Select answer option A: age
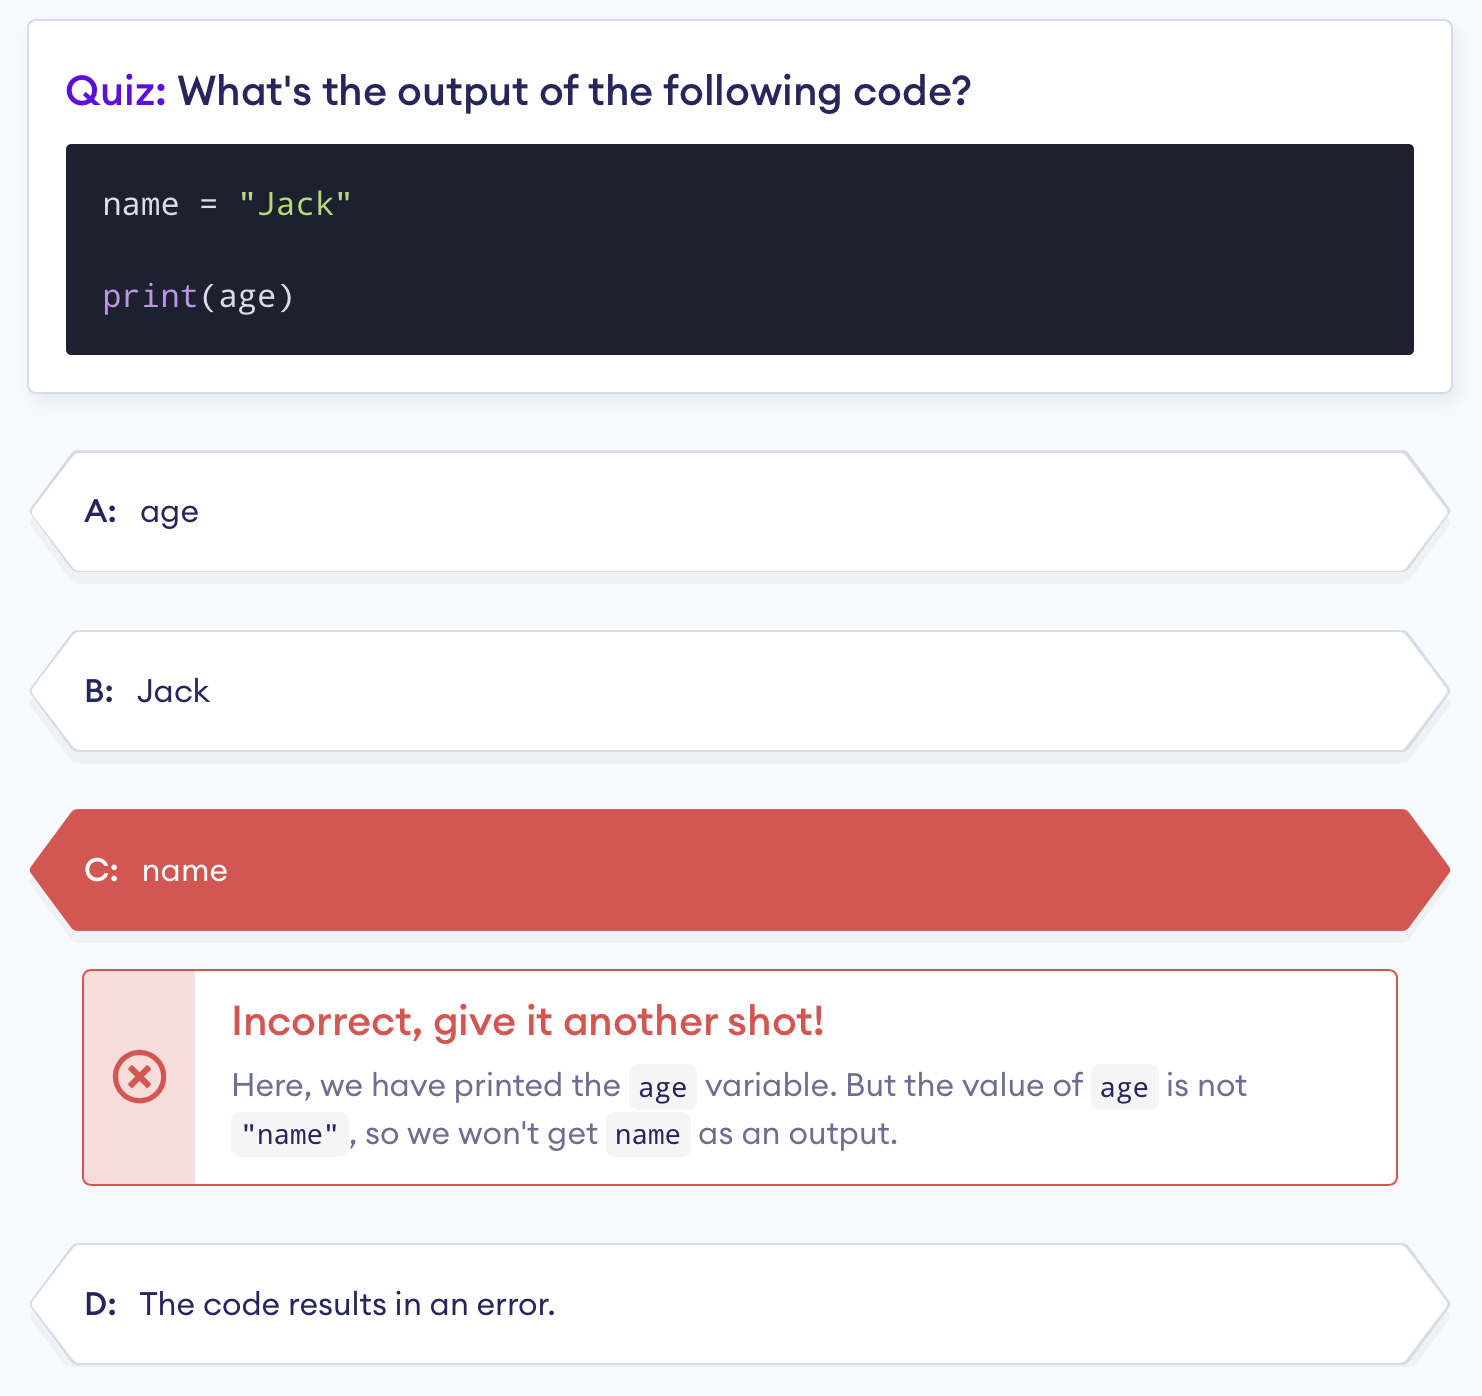Screen dimensions: 1482x1396 coord(740,512)
